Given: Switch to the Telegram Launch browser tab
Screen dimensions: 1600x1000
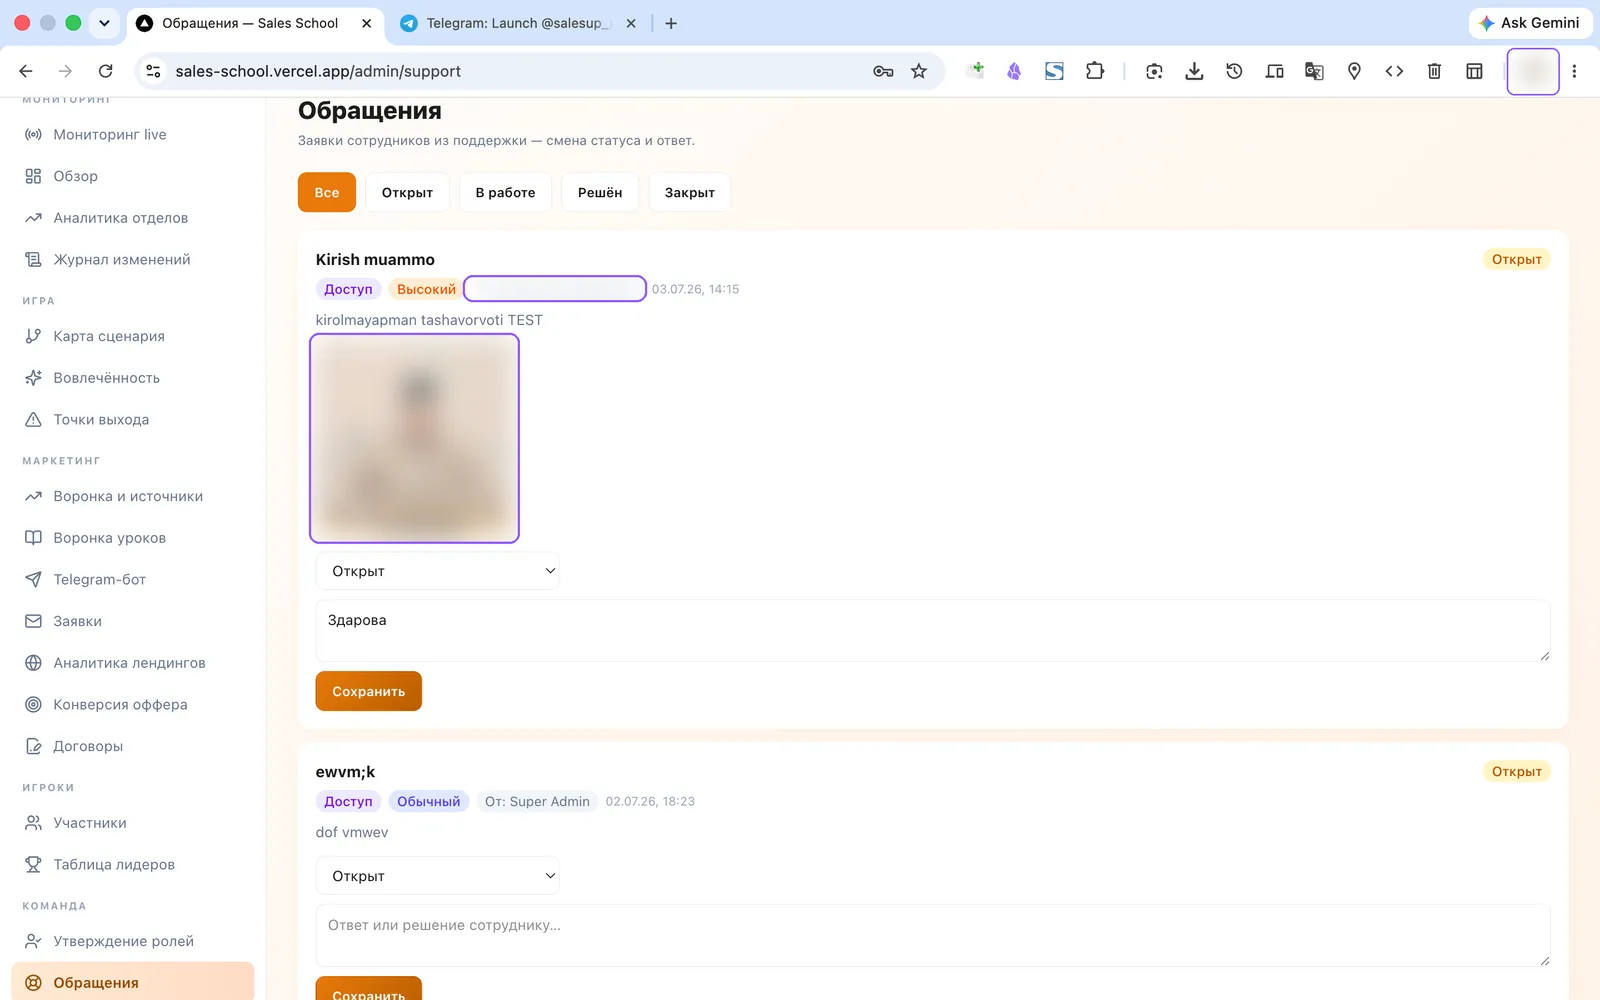Looking at the screenshot, I should pos(517,23).
